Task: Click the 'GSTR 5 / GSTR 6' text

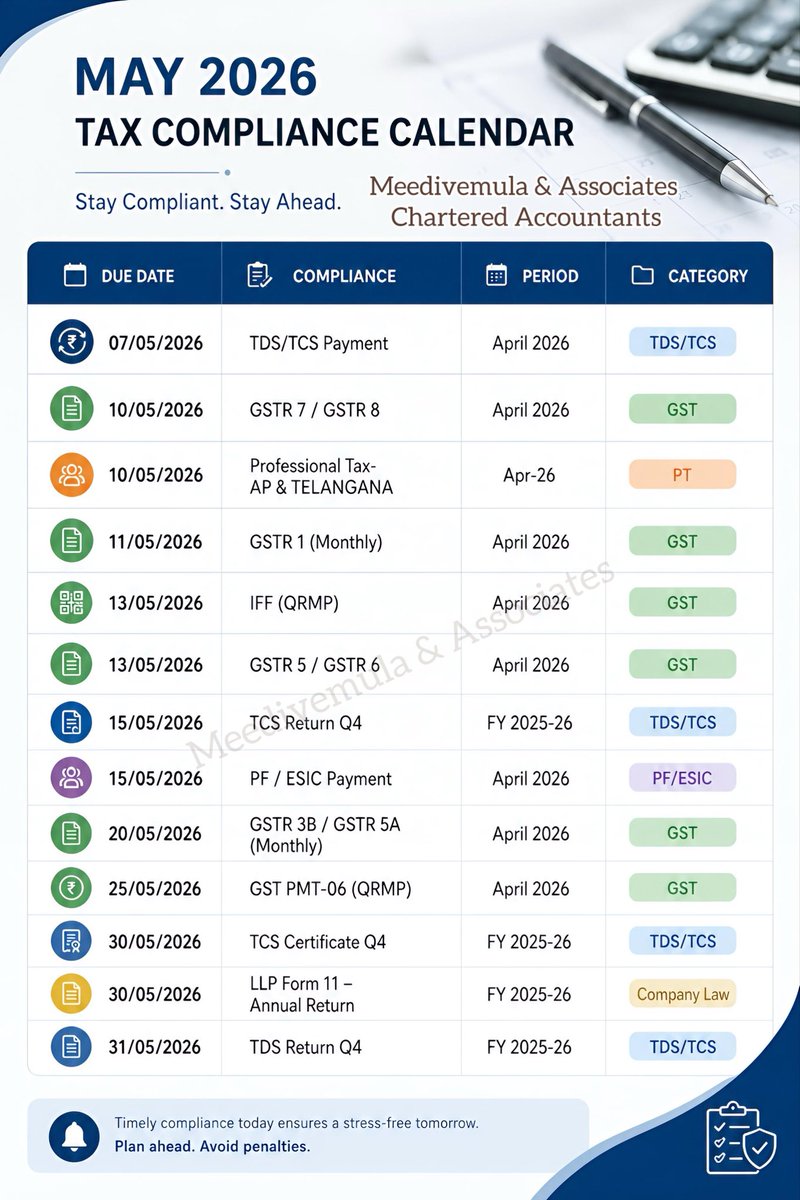Action: (x=315, y=665)
